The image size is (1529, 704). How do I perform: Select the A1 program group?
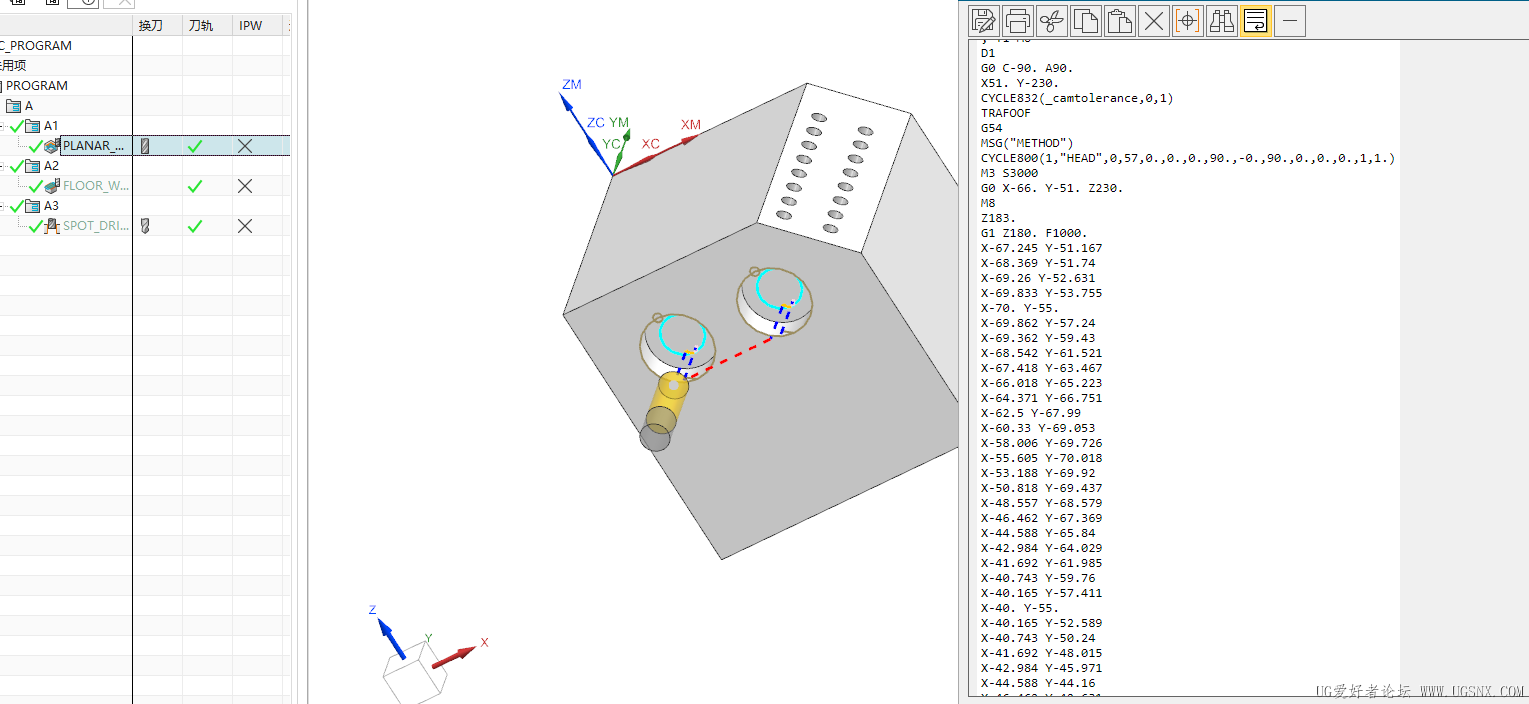[51, 126]
